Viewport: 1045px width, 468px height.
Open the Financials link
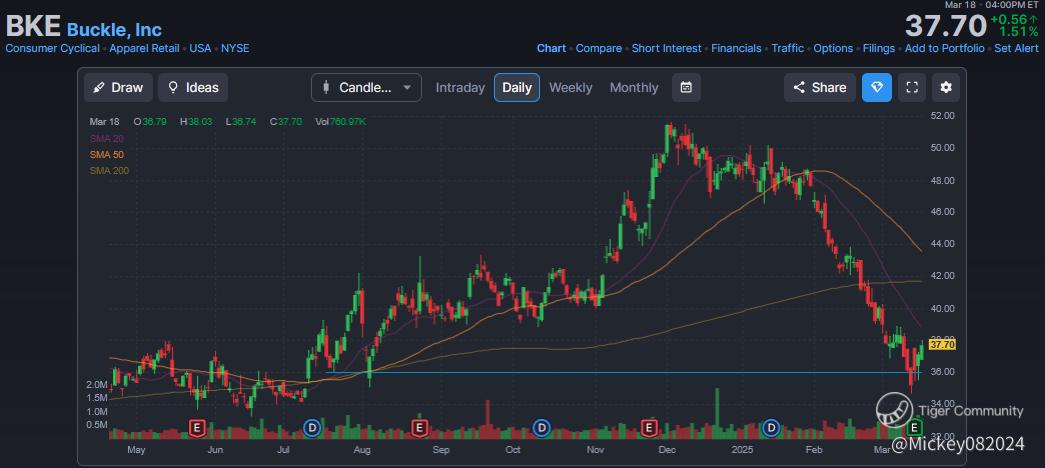point(736,48)
